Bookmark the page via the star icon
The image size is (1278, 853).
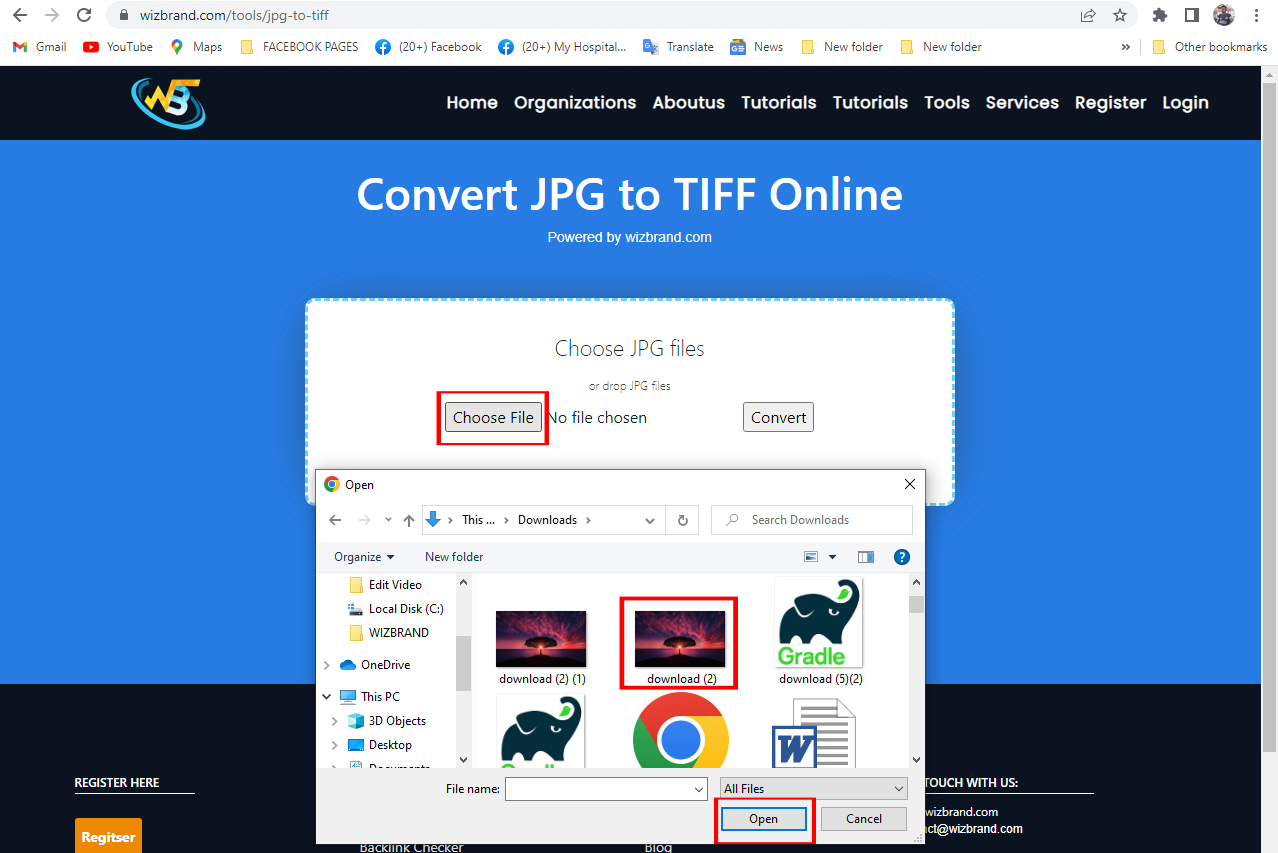coord(1120,15)
